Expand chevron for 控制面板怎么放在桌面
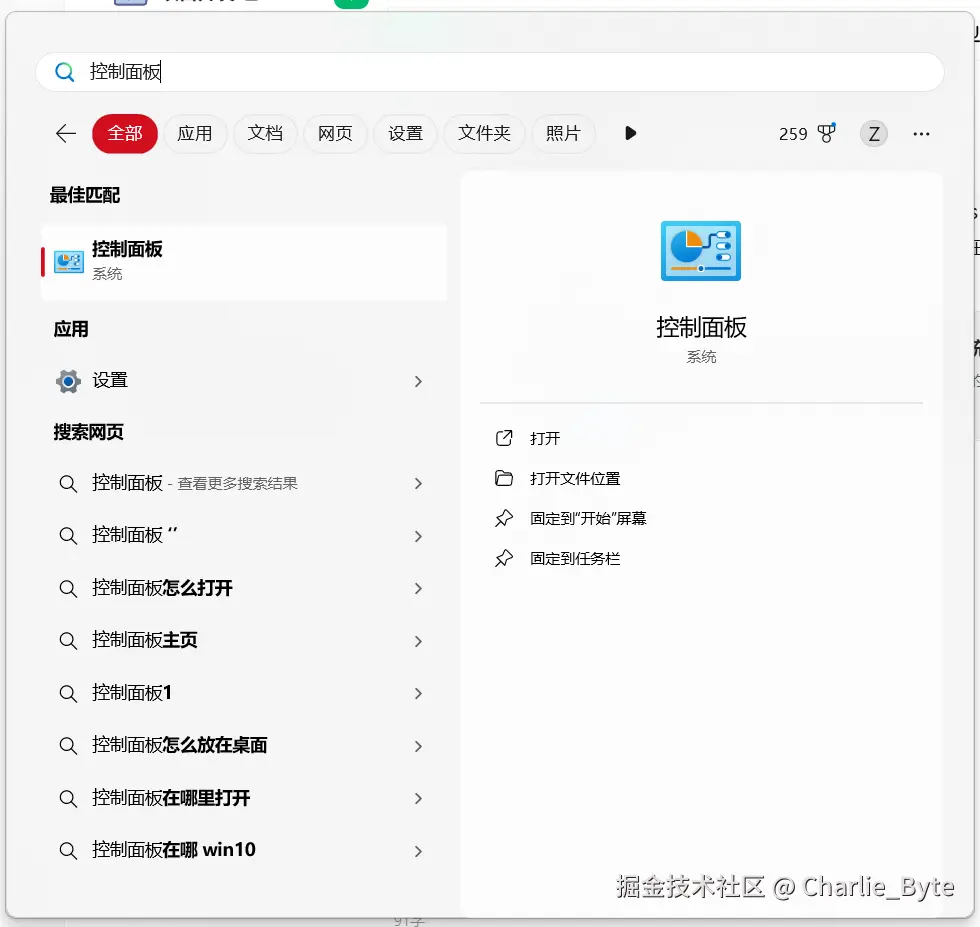The height and width of the screenshot is (927, 980). pyautogui.click(x=418, y=746)
